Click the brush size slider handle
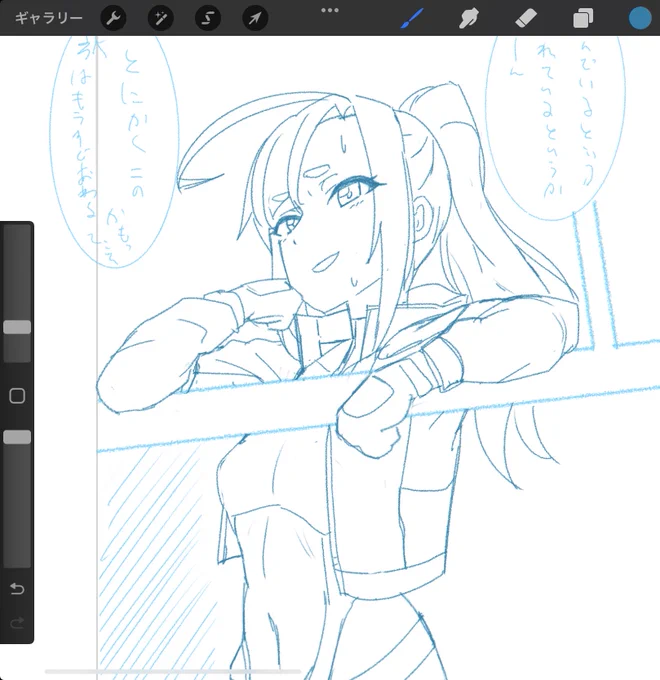Image resolution: width=660 pixels, height=680 pixels. [17, 327]
